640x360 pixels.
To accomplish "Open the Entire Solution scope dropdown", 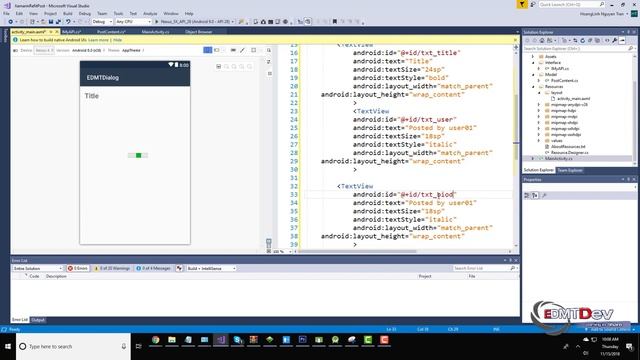I will pyautogui.click(x=38, y=268).
